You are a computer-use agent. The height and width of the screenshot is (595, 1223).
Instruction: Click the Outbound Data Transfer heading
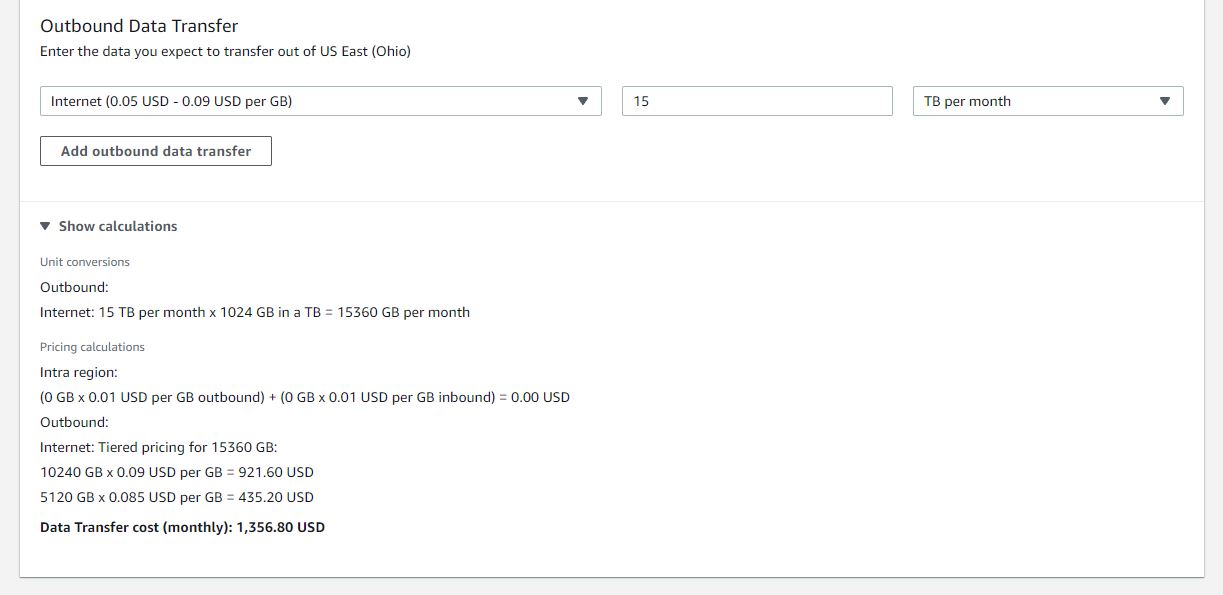[139, 26]
